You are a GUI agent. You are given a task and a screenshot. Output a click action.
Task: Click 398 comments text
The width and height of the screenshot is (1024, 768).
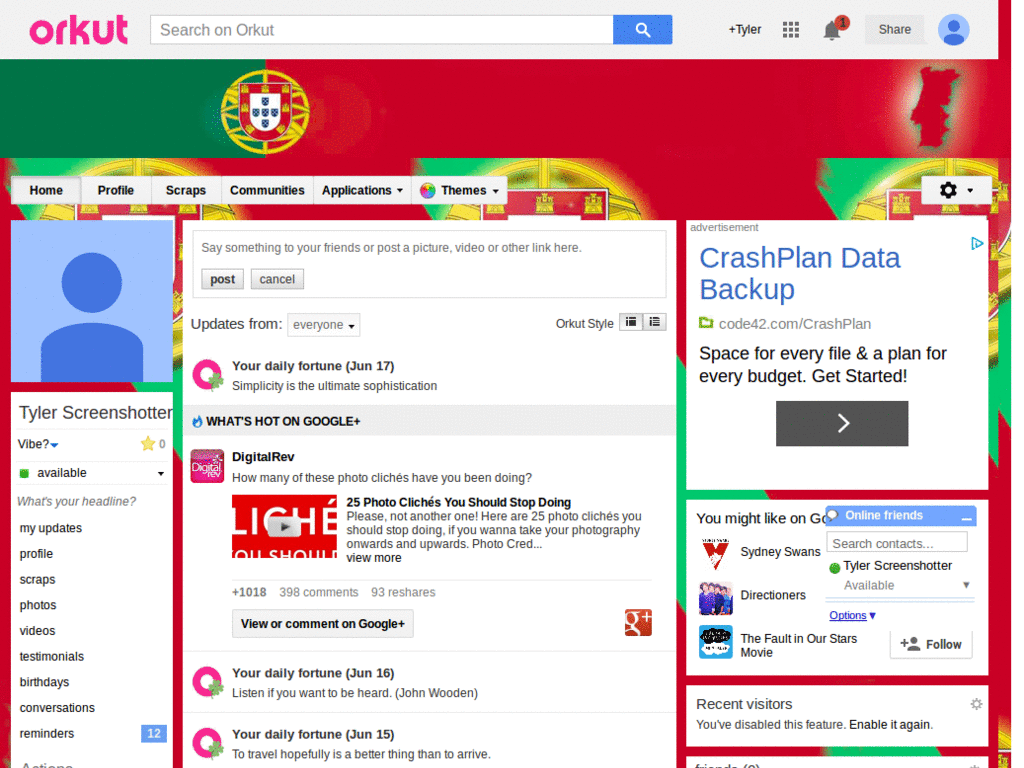(319, 592)
